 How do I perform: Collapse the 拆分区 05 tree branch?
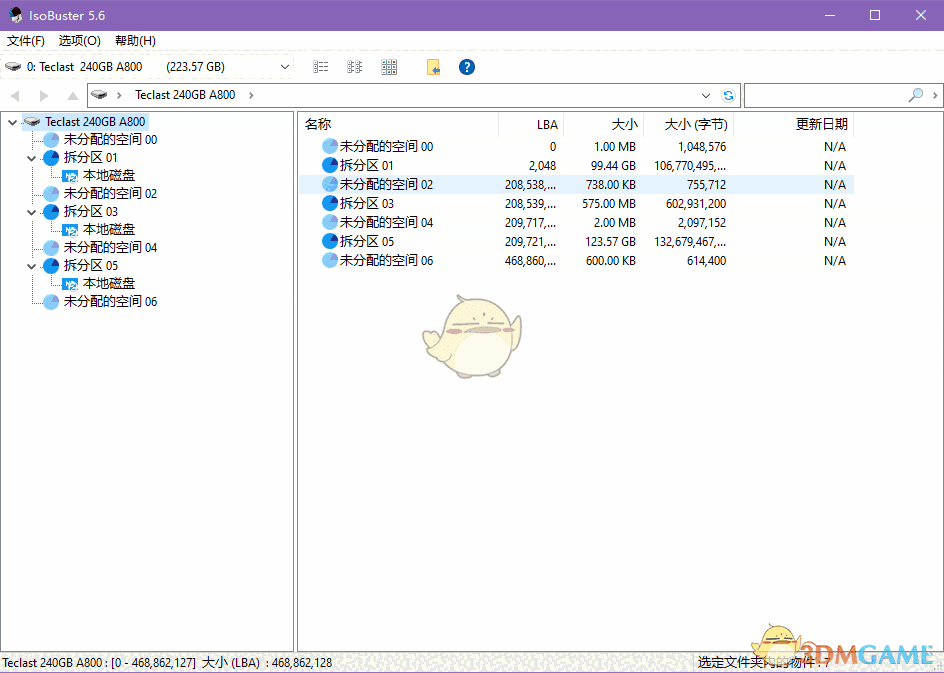pos(31,265)
